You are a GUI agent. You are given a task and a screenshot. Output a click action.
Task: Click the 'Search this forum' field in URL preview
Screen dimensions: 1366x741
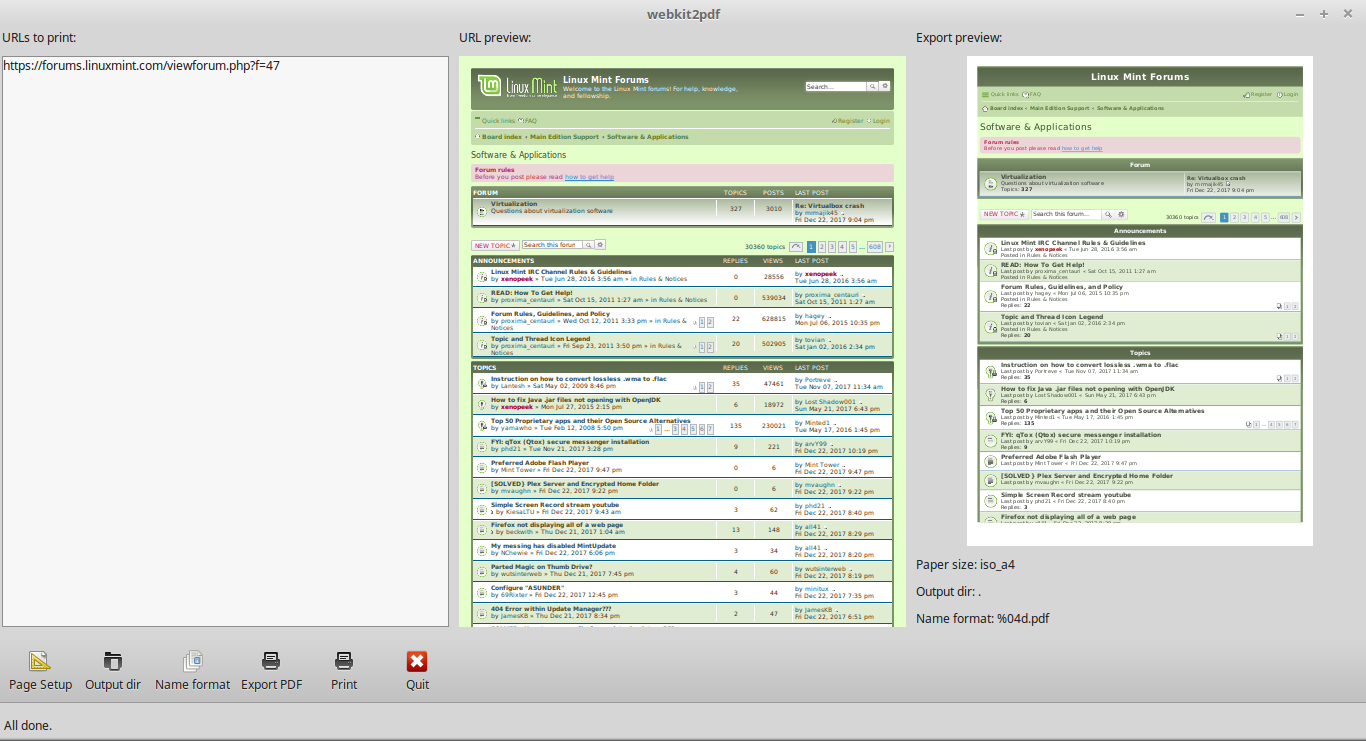(552, 245)
